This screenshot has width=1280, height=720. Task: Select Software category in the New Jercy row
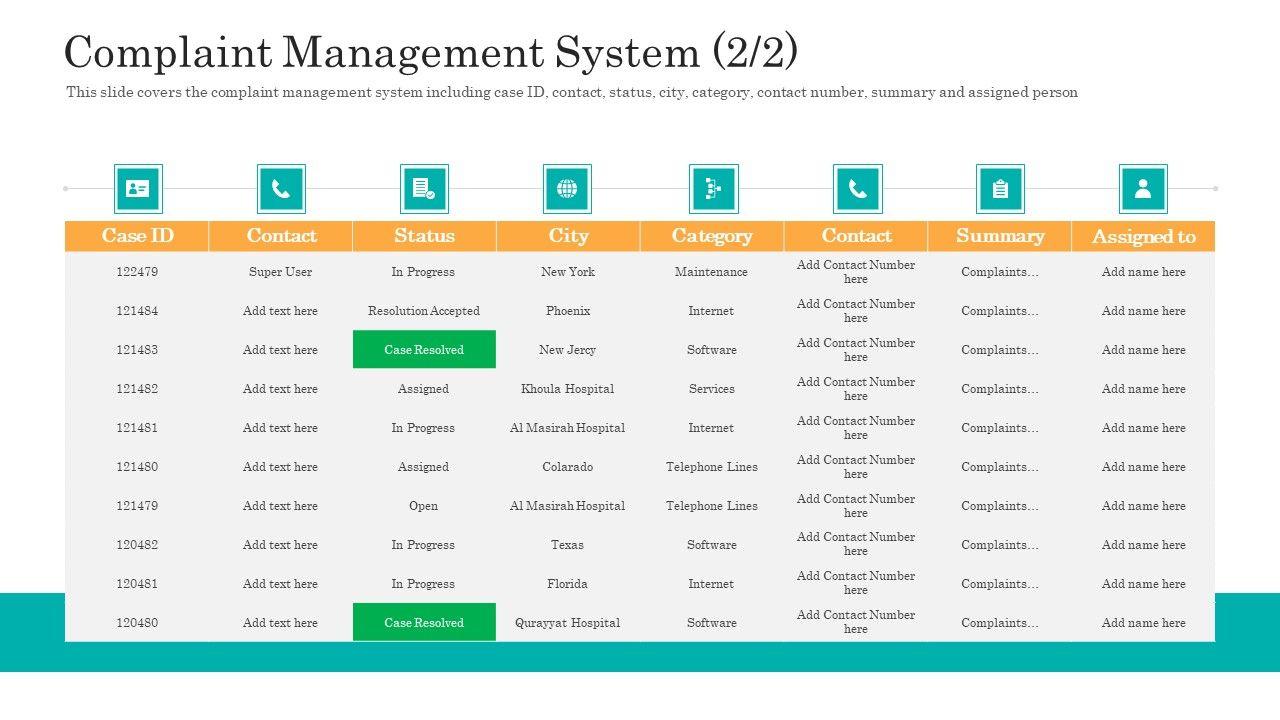tap(712, 350)
